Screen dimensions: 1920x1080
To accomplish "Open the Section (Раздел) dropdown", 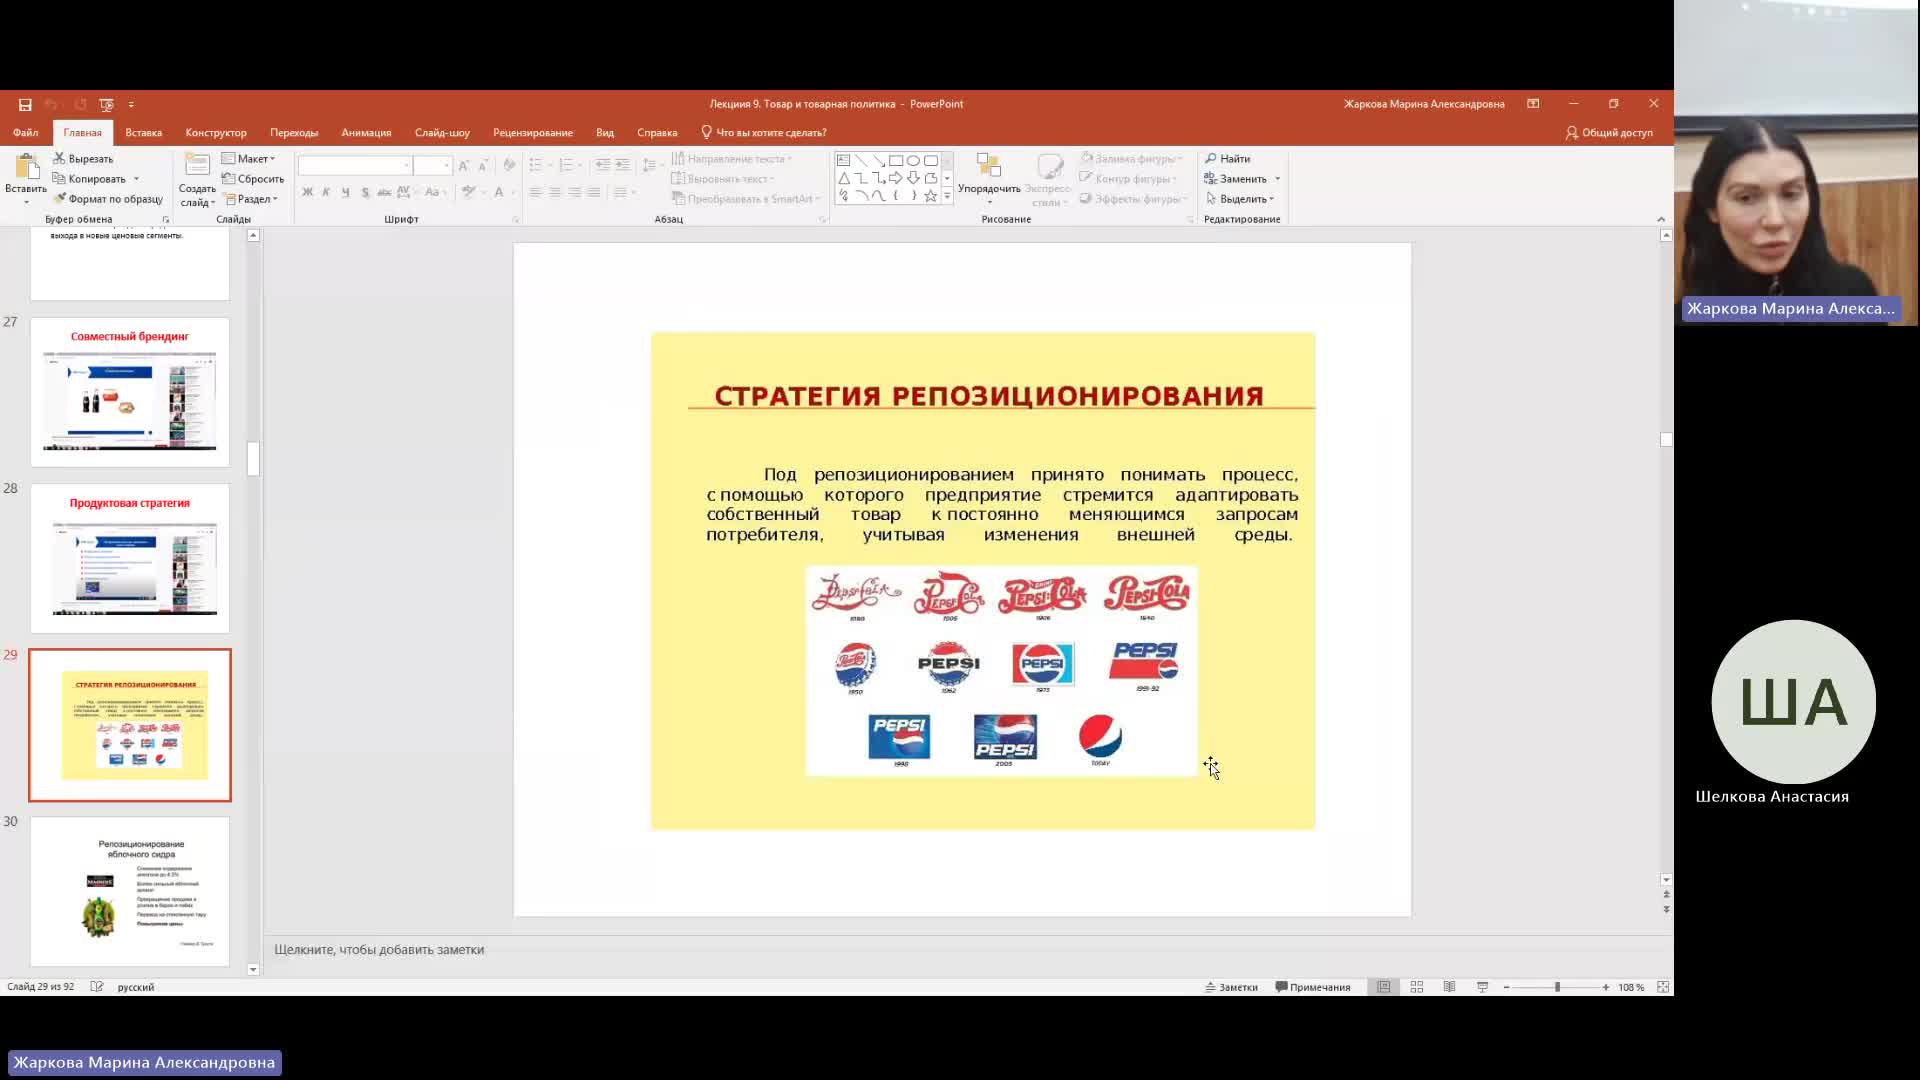I will pos(250,199).
